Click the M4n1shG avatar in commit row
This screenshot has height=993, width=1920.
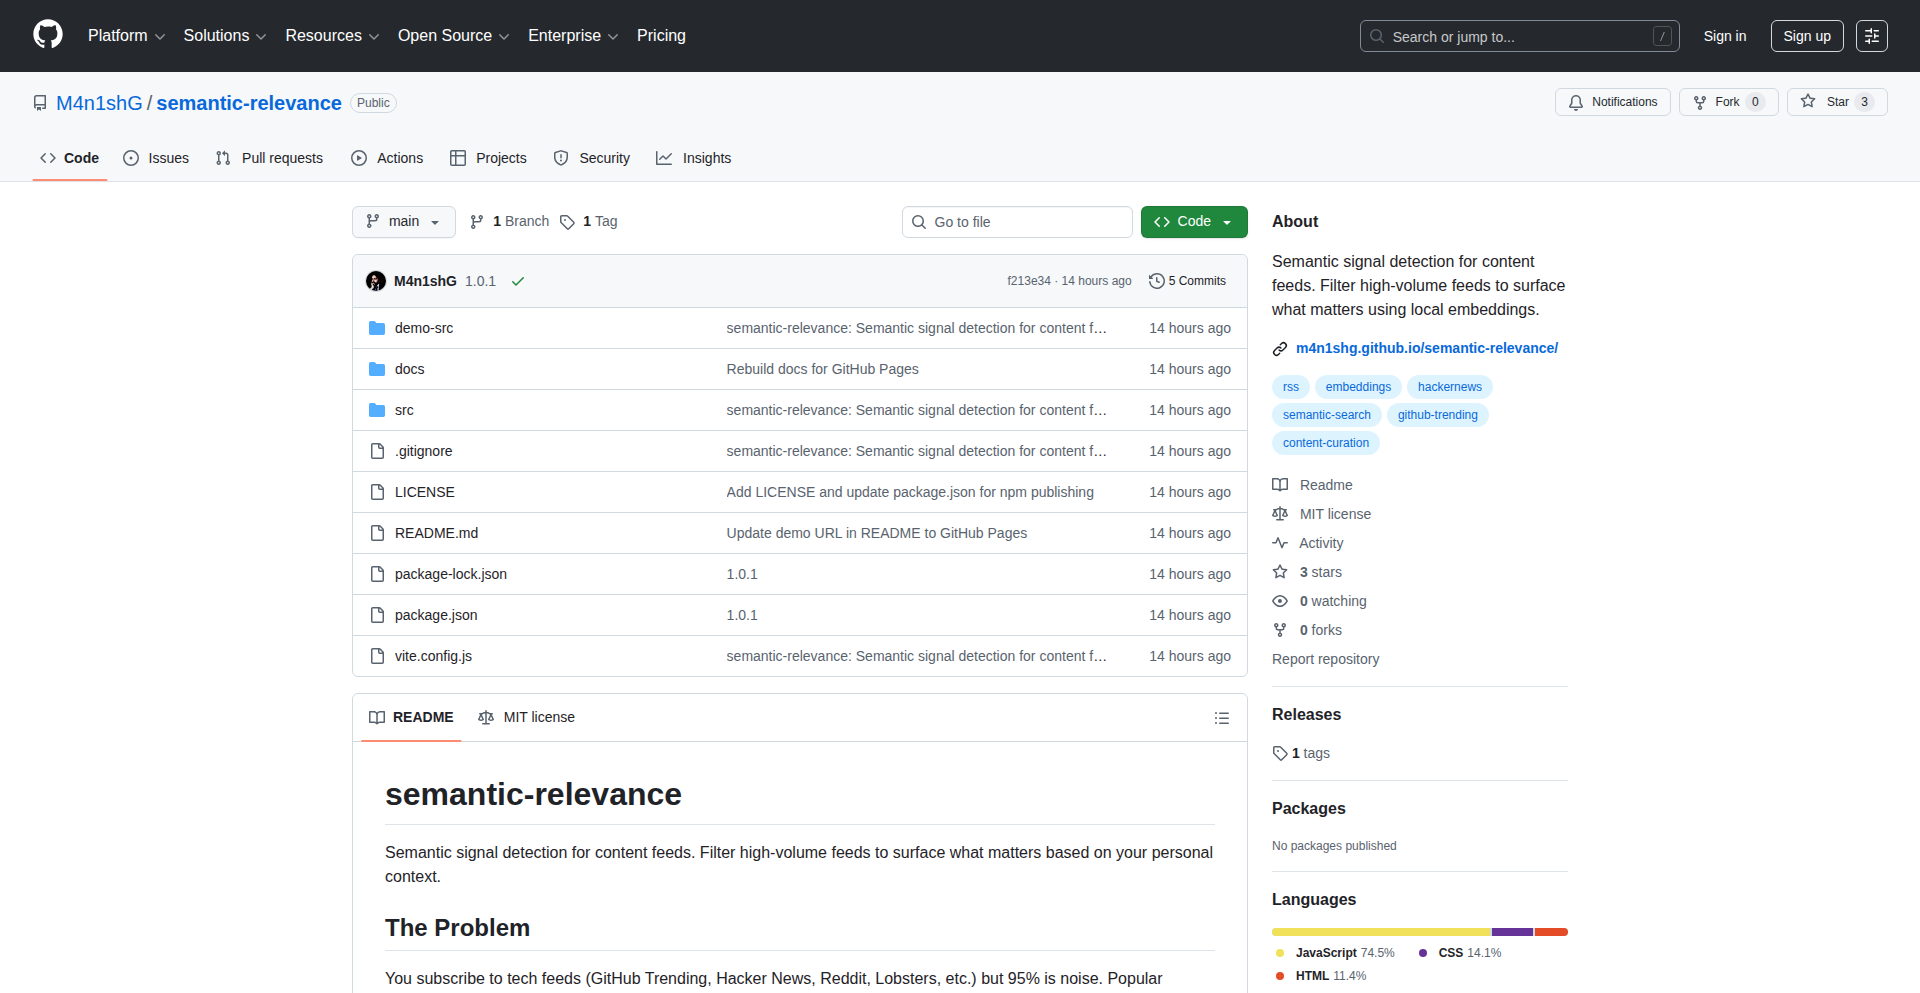(376, 281)
